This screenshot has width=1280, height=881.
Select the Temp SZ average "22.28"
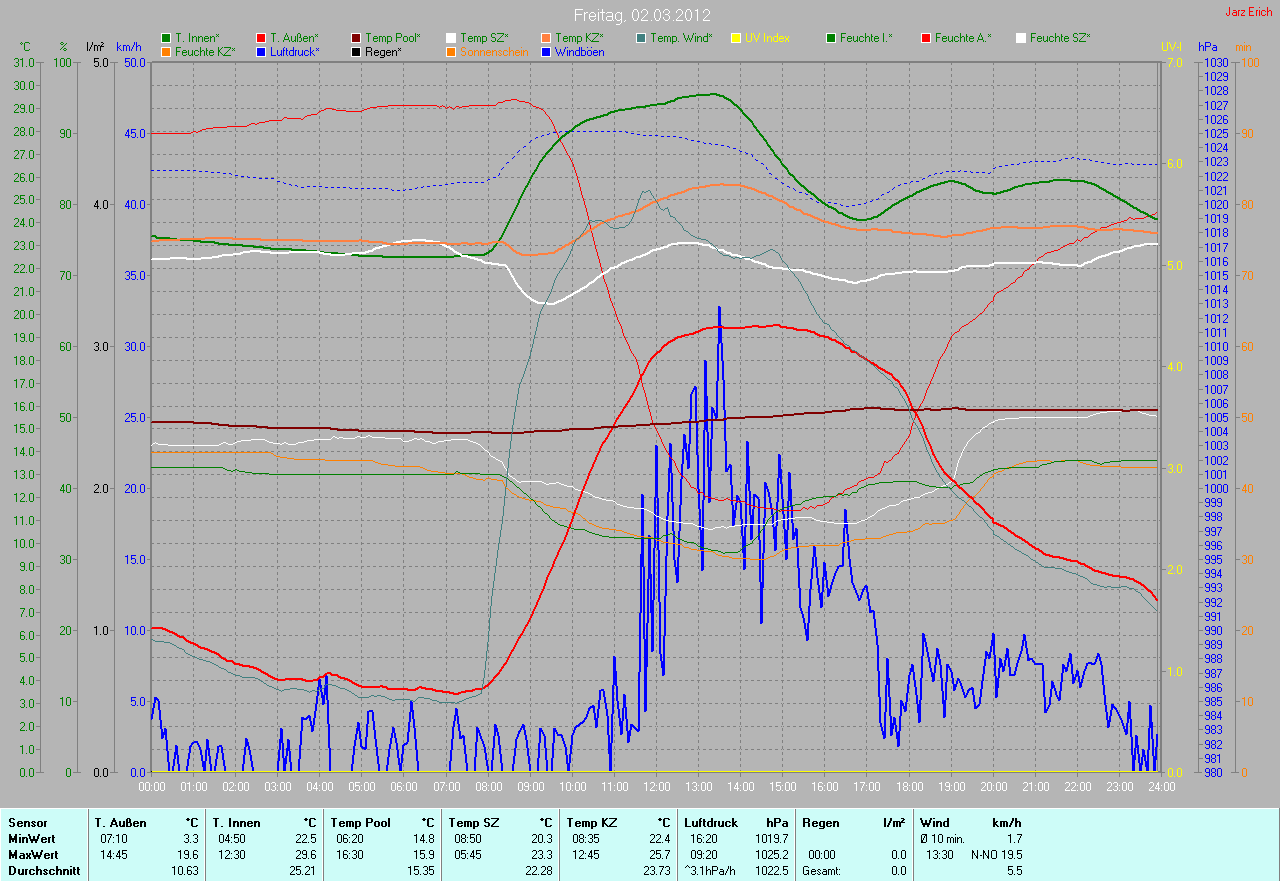[539, 871]
